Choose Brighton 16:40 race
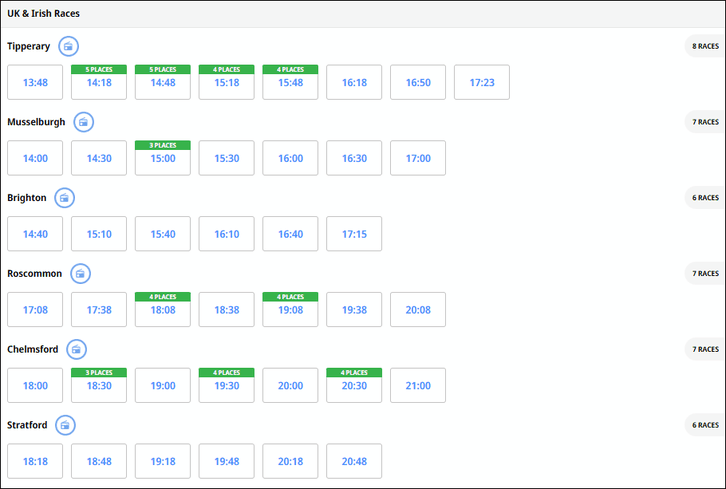This screenshot has width=726, height=489. 290,234
